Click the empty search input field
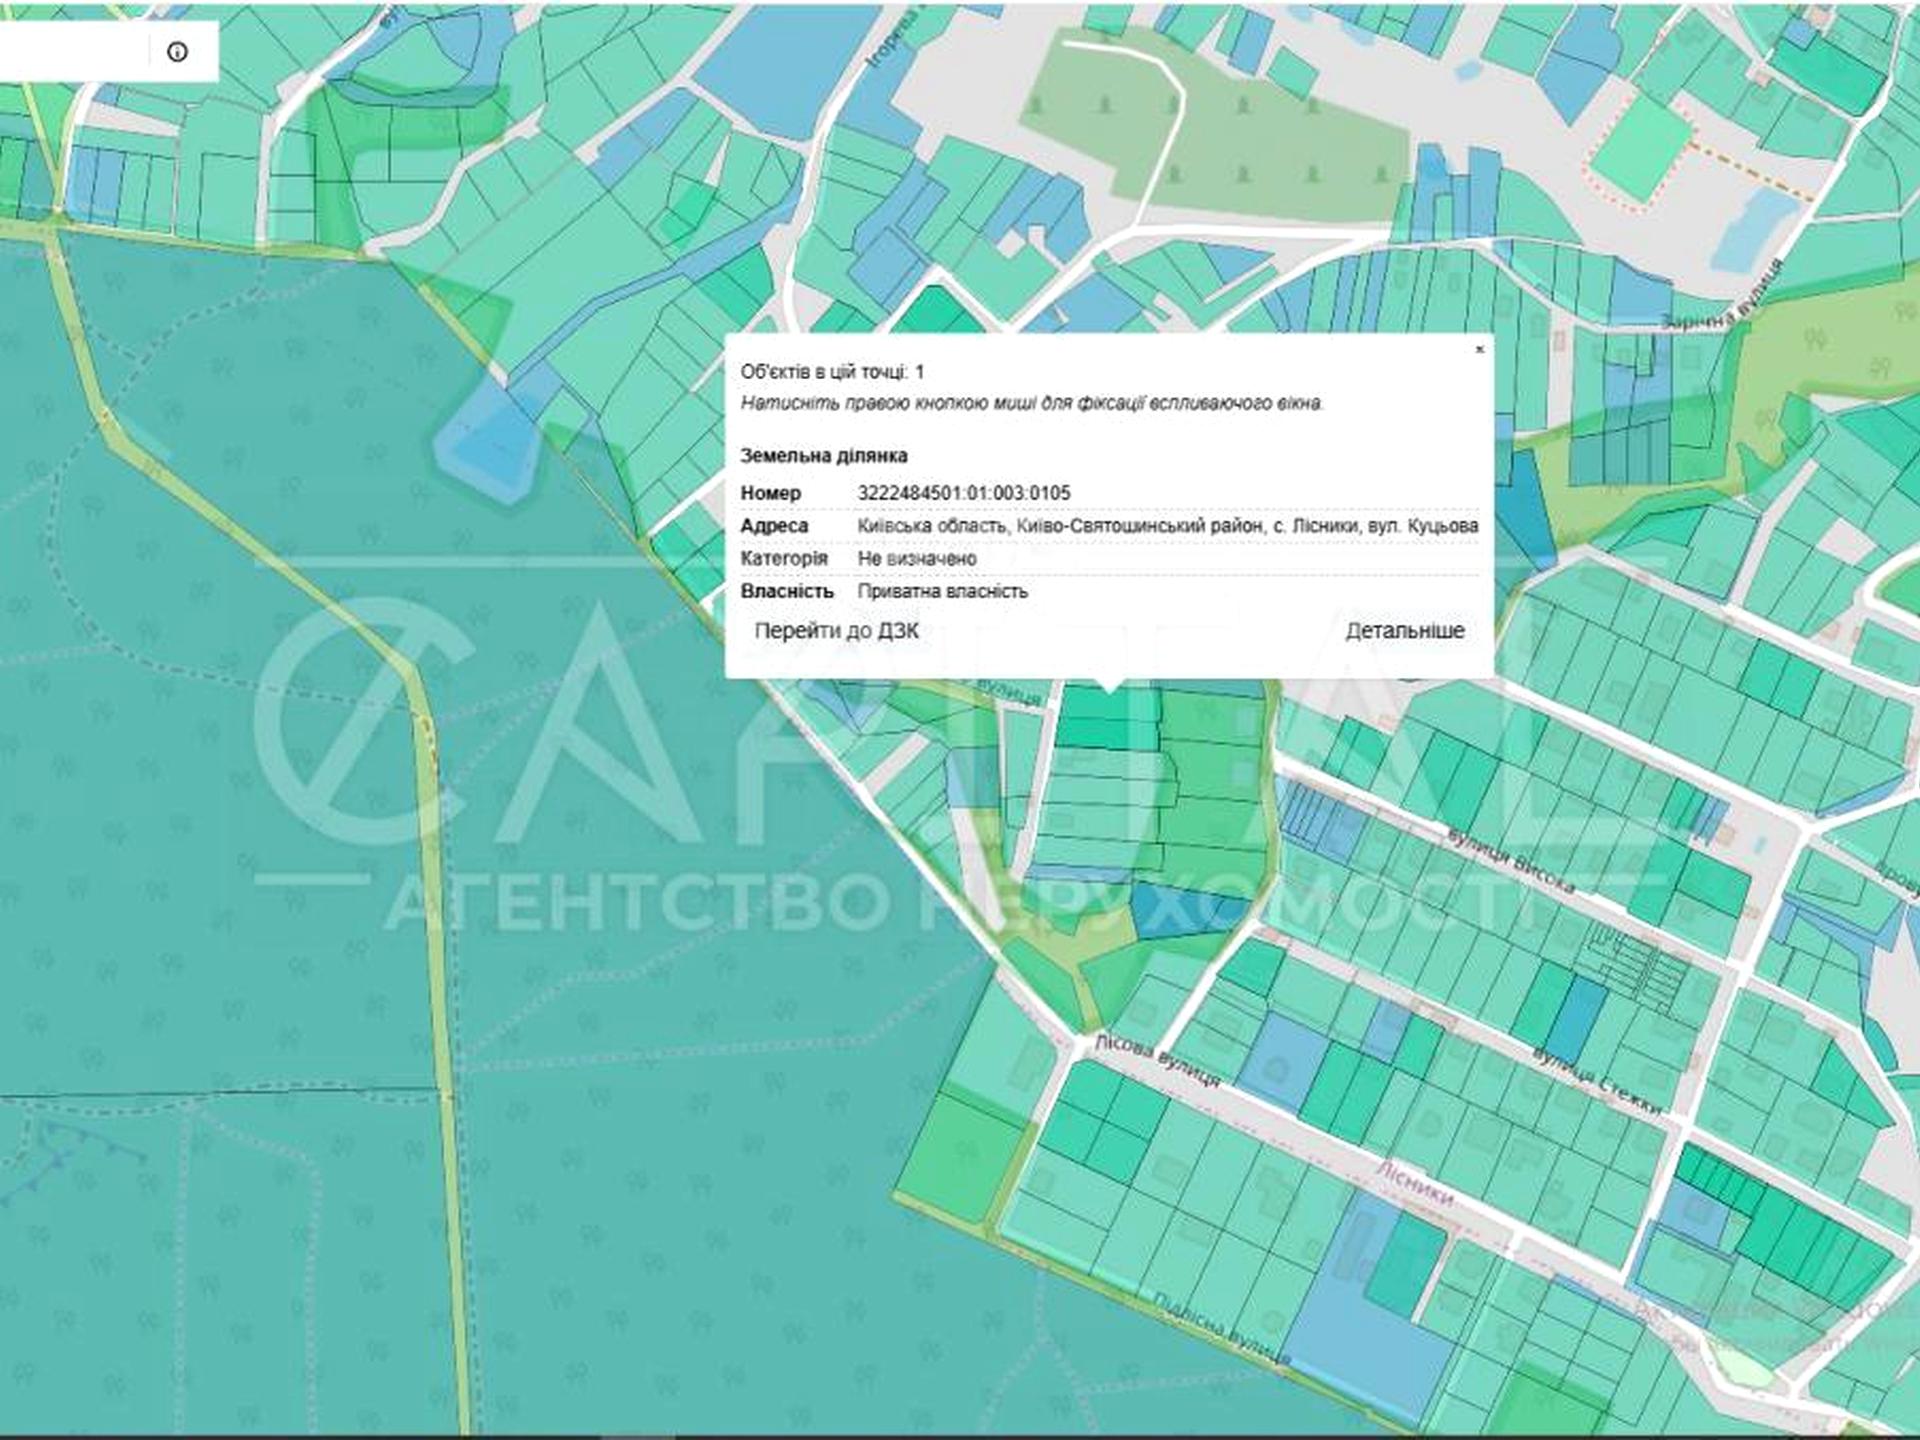The height and width of the screenshot is (1440, 1920). click(x=70, y=52)
